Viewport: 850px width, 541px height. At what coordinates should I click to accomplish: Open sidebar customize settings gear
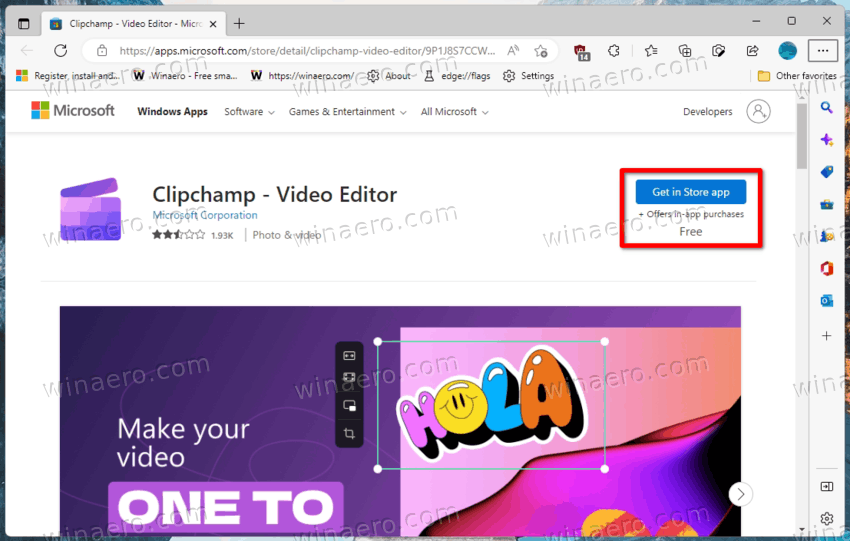click(826, 519)
